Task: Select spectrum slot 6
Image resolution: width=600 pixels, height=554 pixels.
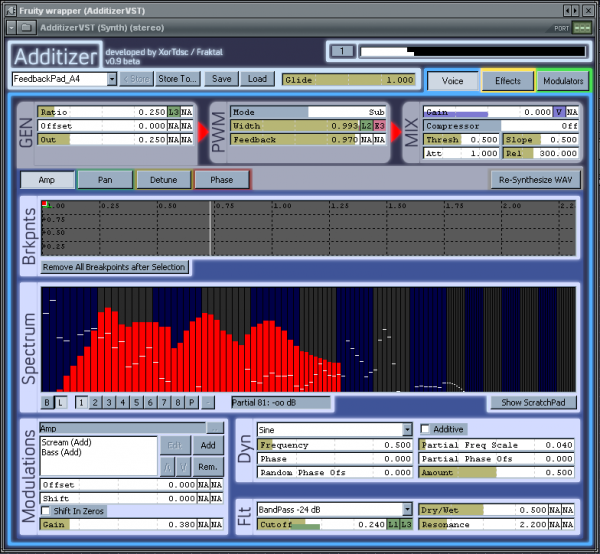Action: [x=150, y=402]
